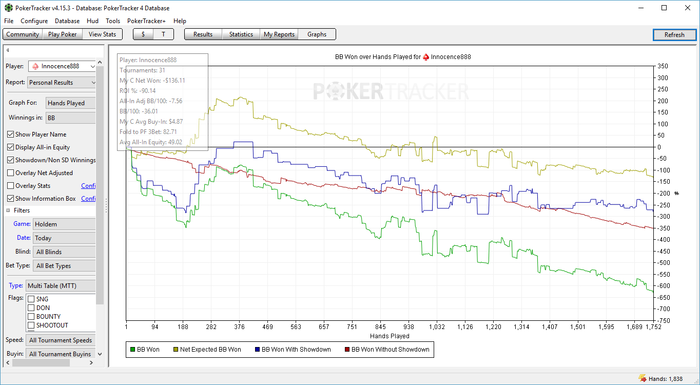
Task: Click the Configure link next to Overlay Stats
Action: click(88, 186)
